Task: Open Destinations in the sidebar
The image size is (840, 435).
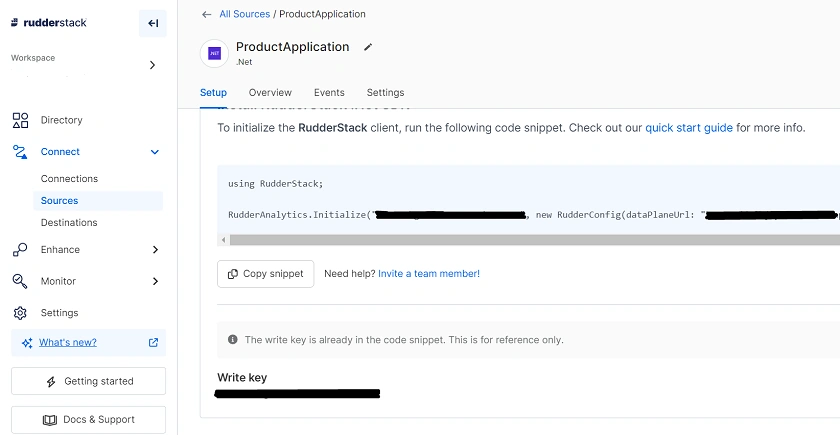Action: click(x=69, y=222)
